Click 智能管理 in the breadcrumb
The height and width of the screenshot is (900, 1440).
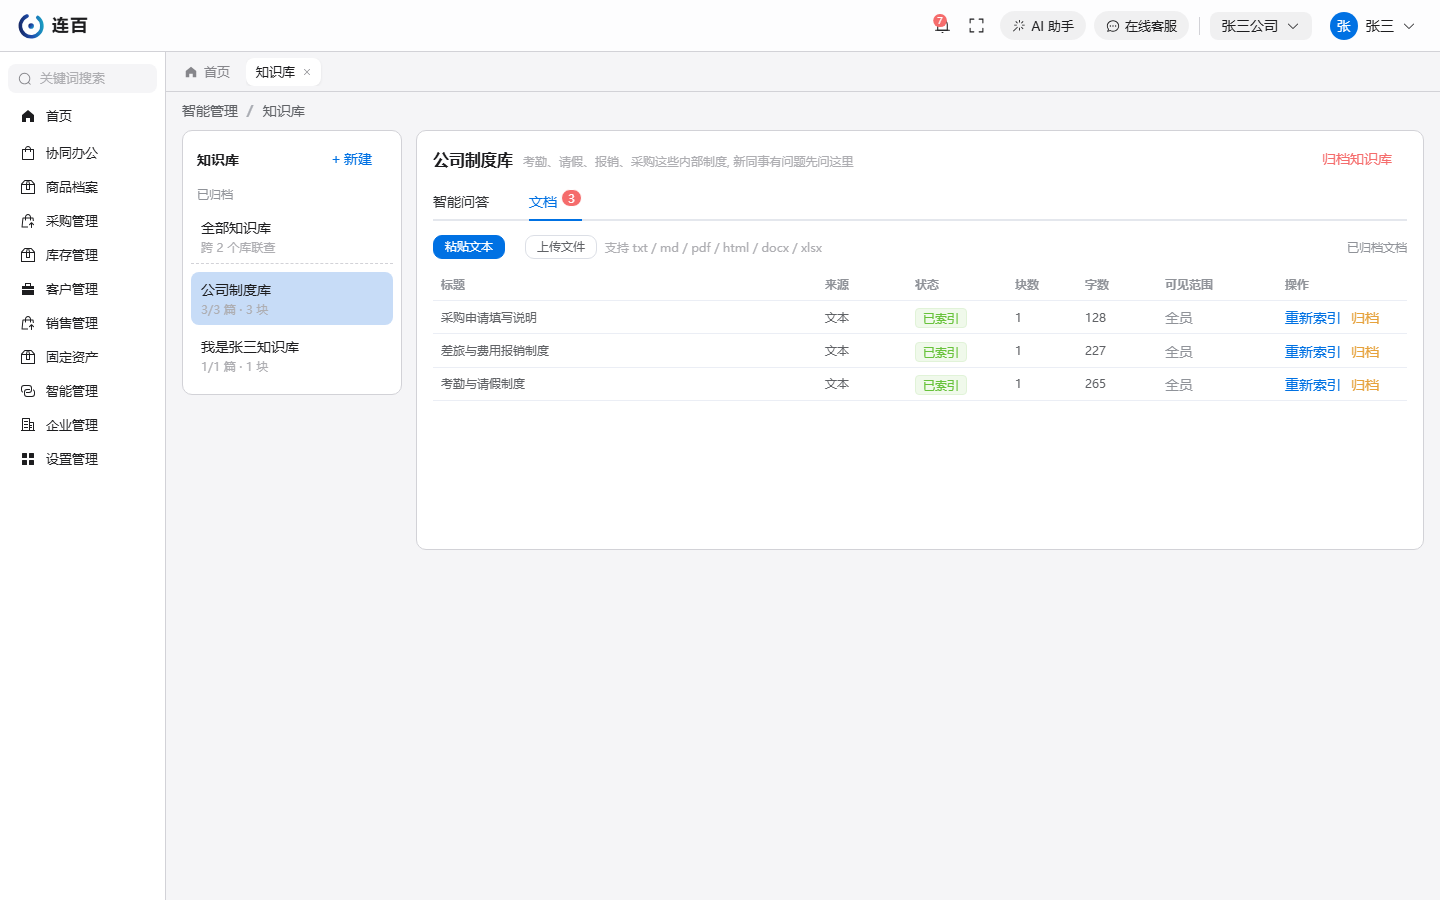click(x=210, y=111)
